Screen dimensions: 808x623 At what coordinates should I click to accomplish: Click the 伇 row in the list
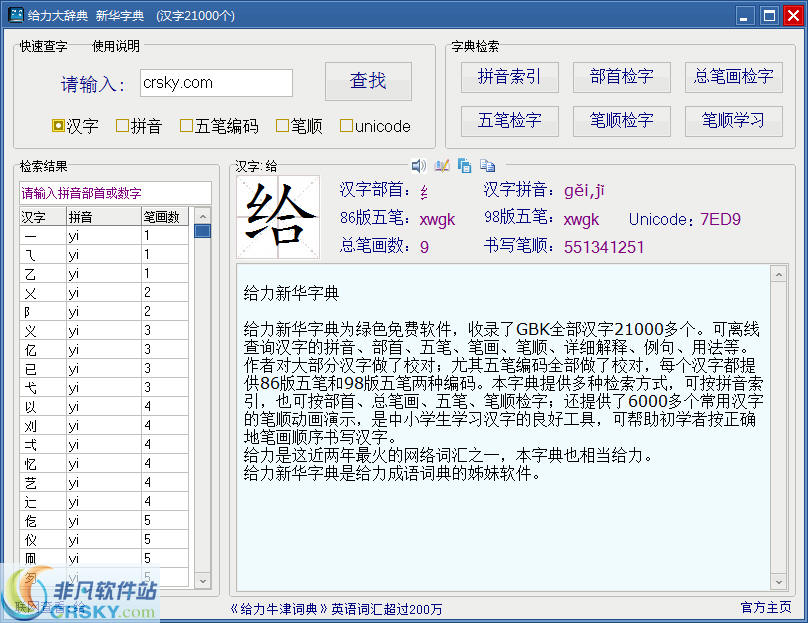point(104,541)
